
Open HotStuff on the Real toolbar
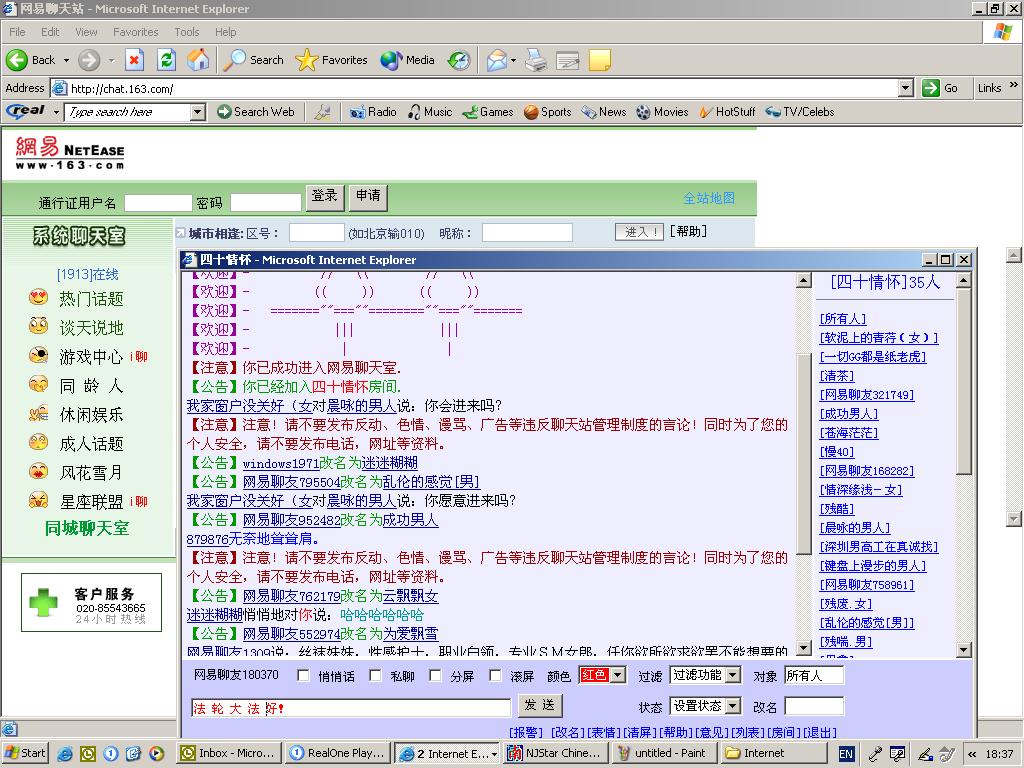click(727, 112)
